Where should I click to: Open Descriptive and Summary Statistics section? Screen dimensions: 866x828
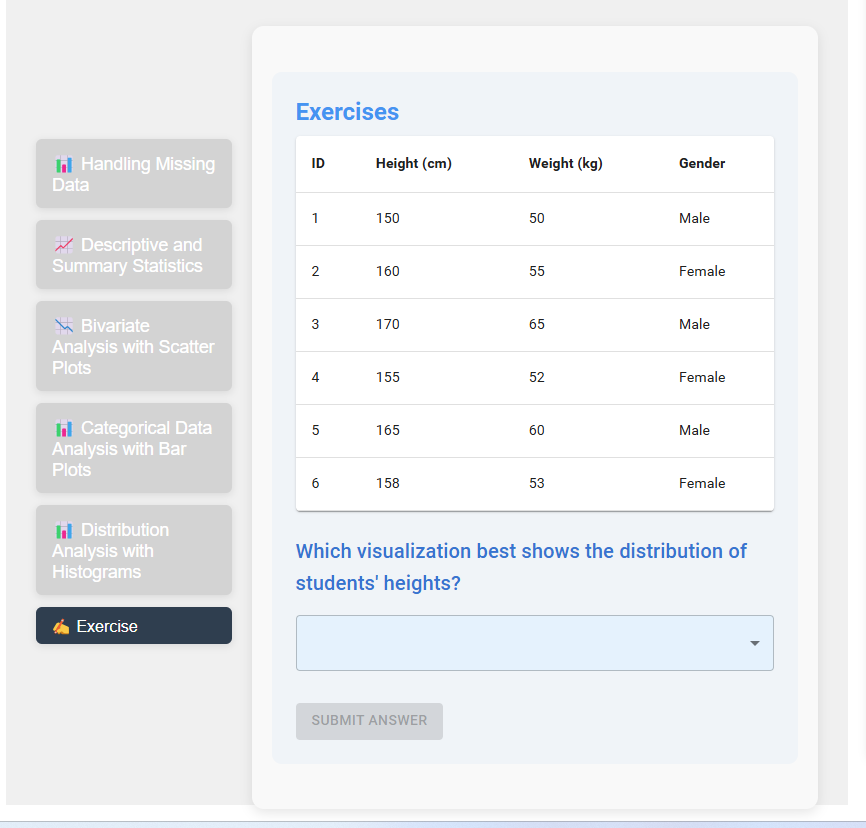pos(134,255)
